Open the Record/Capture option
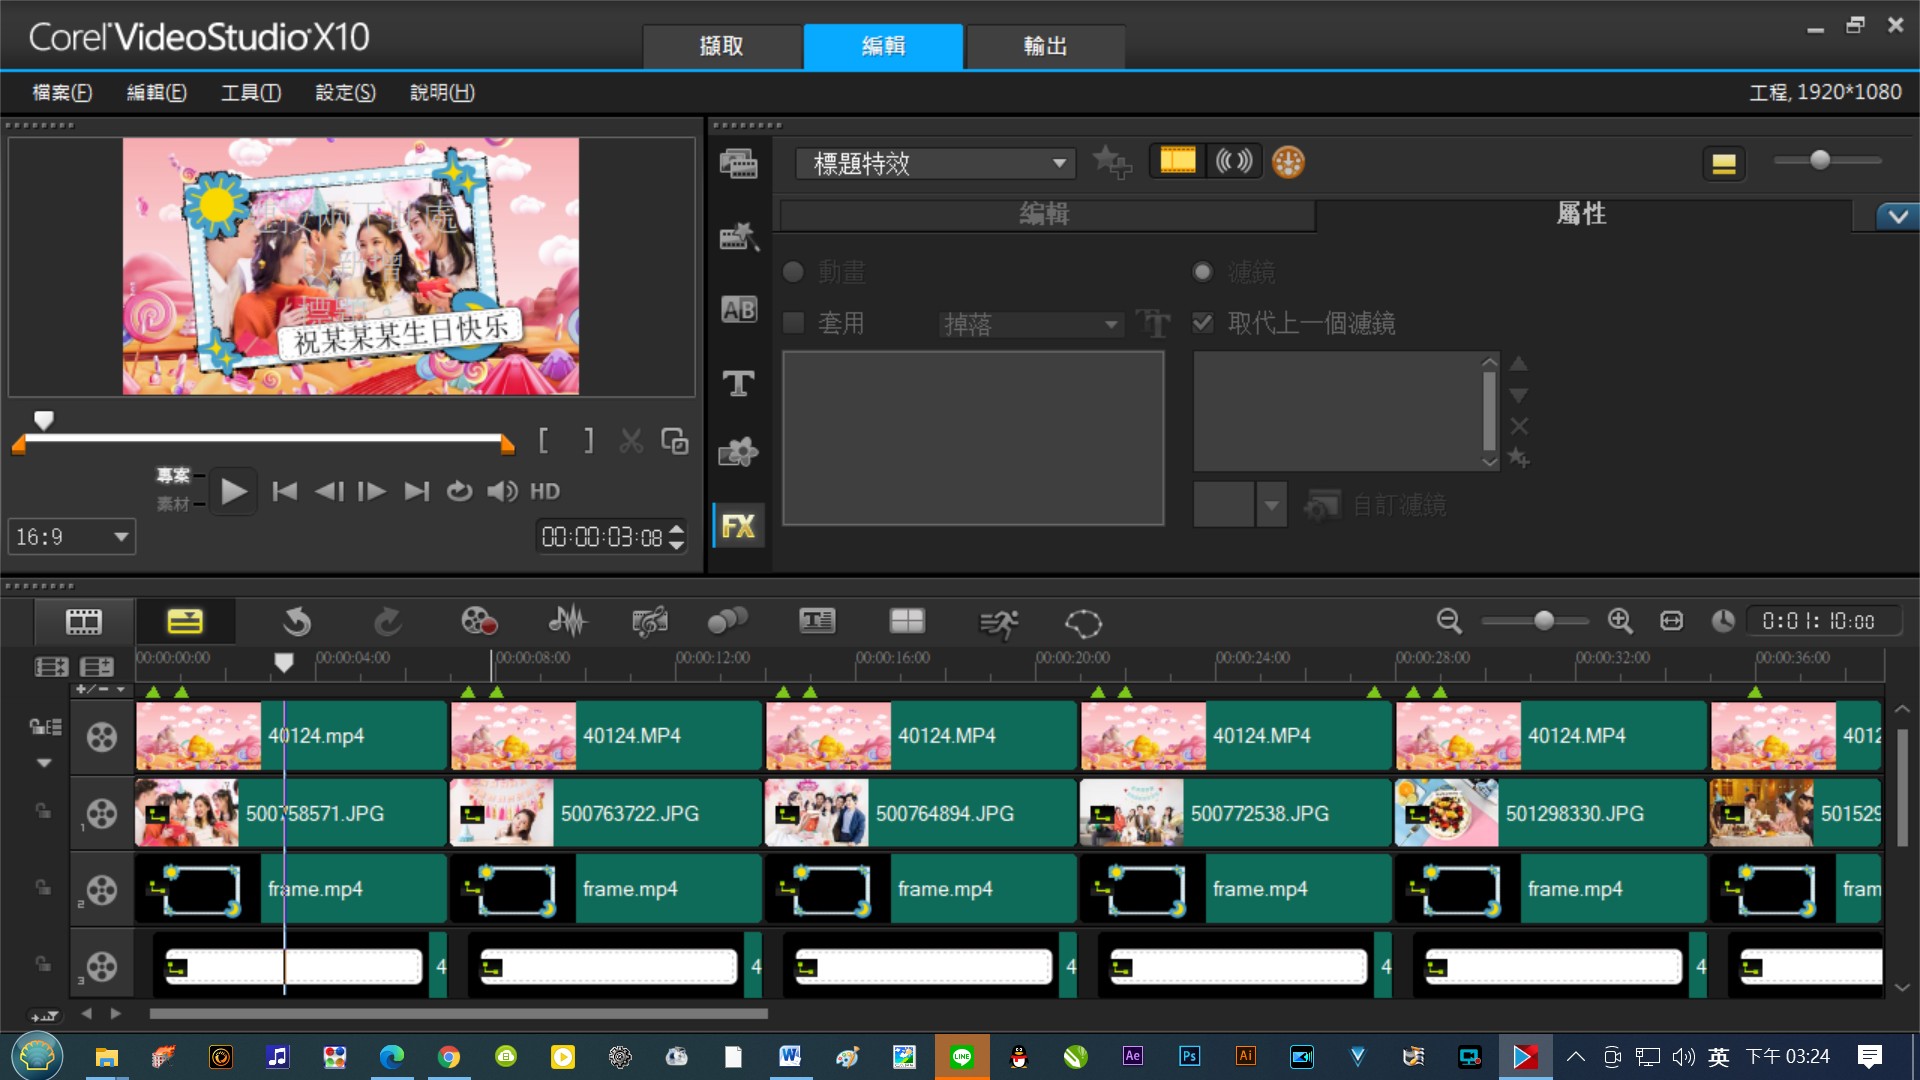 [479, 622]
